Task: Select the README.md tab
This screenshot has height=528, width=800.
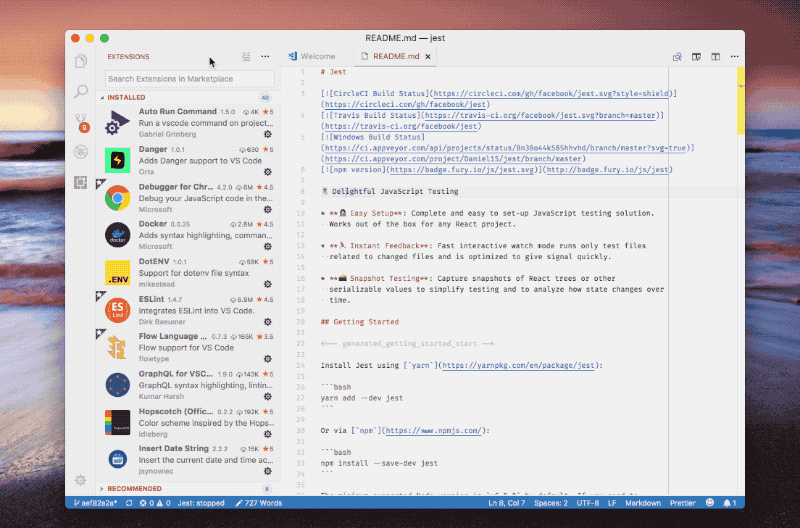Action: (x=396, y=57)
